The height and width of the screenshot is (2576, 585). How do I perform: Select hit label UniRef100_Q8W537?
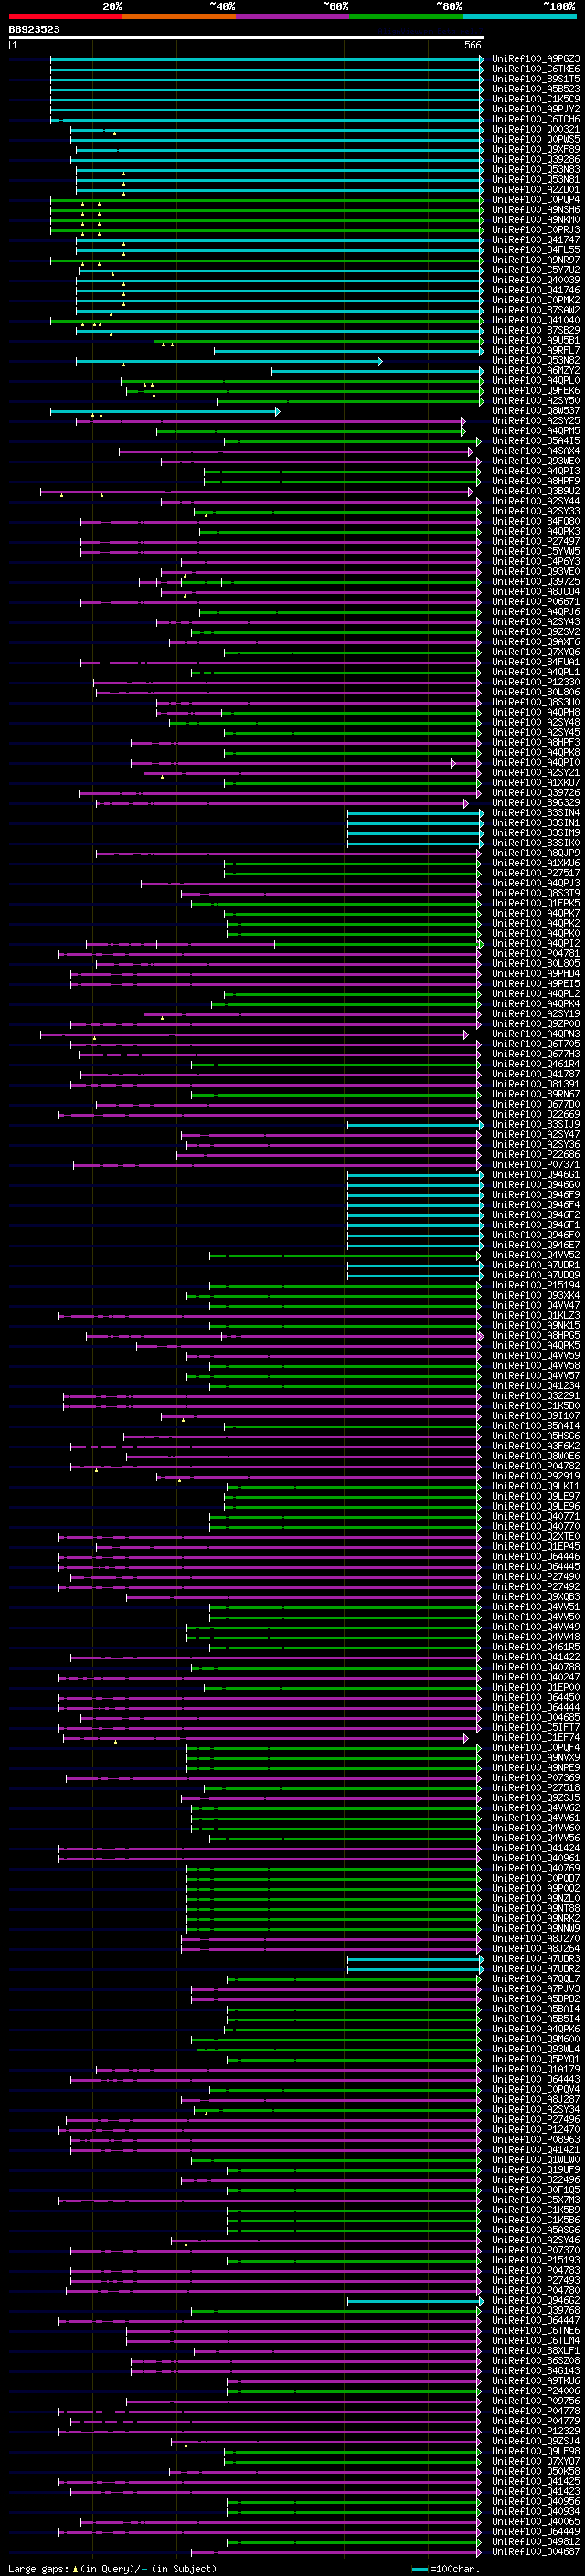coord(536,411)
